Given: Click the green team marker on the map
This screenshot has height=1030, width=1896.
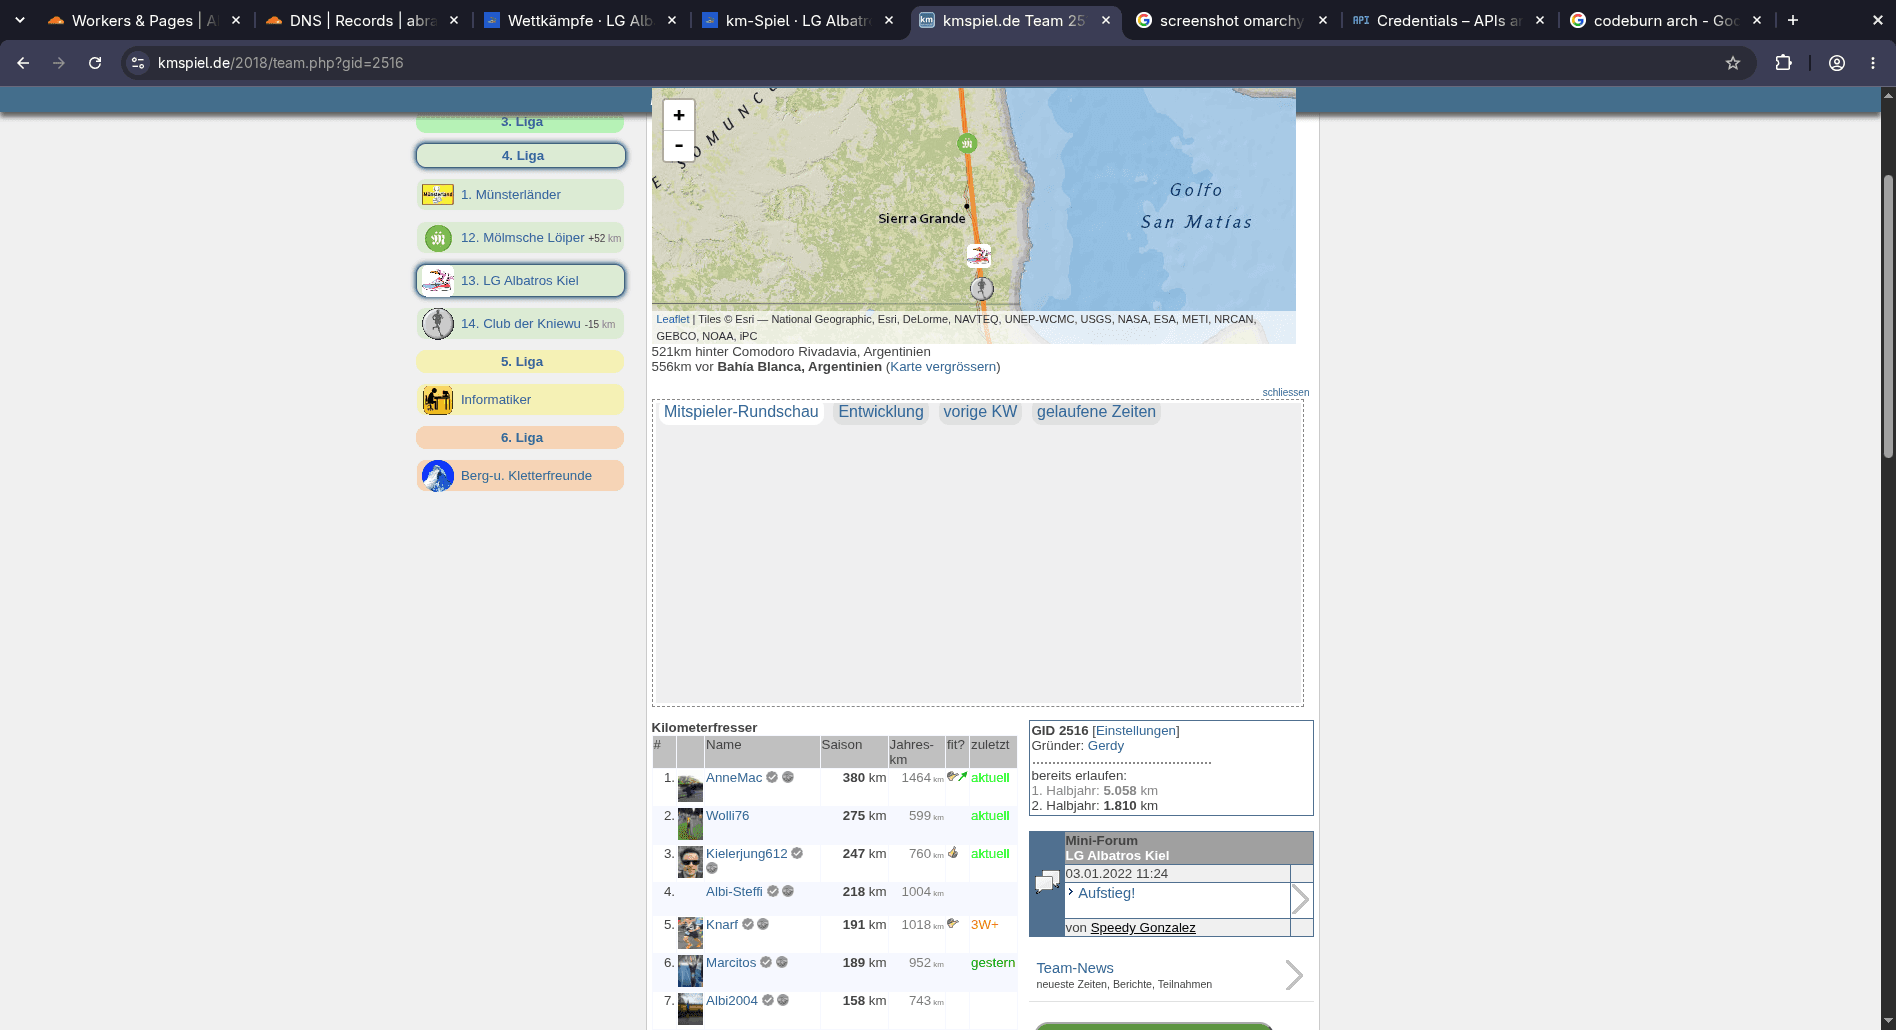Looking at the screenshot, I should [x=967, y=144].
